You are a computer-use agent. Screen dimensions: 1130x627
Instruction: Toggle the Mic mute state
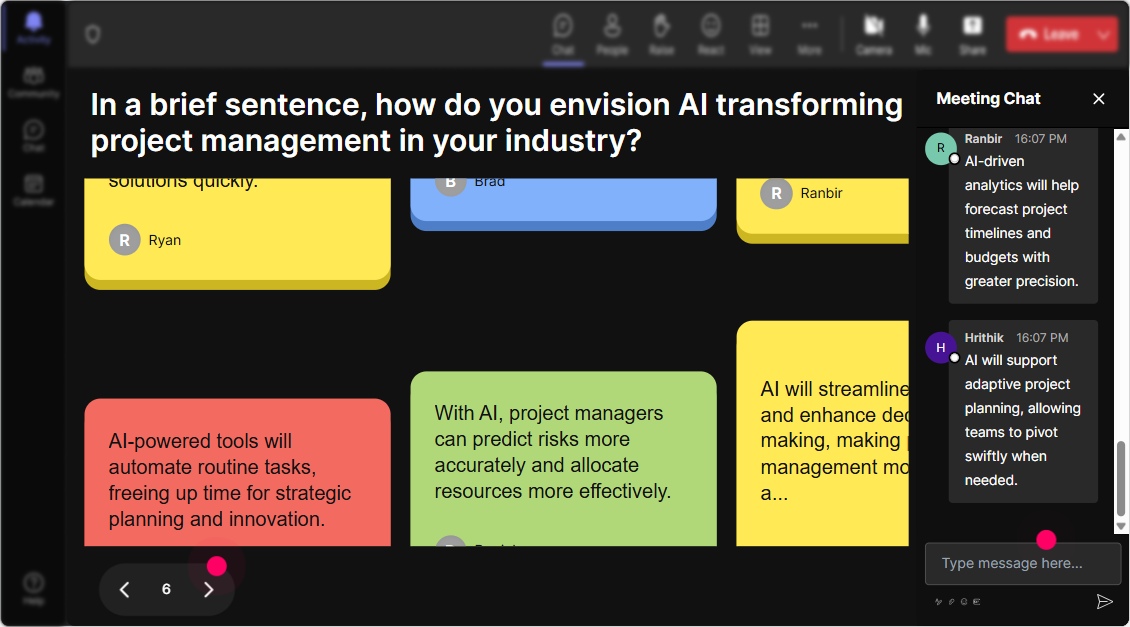pyautogui.click(x=923, y=35)
